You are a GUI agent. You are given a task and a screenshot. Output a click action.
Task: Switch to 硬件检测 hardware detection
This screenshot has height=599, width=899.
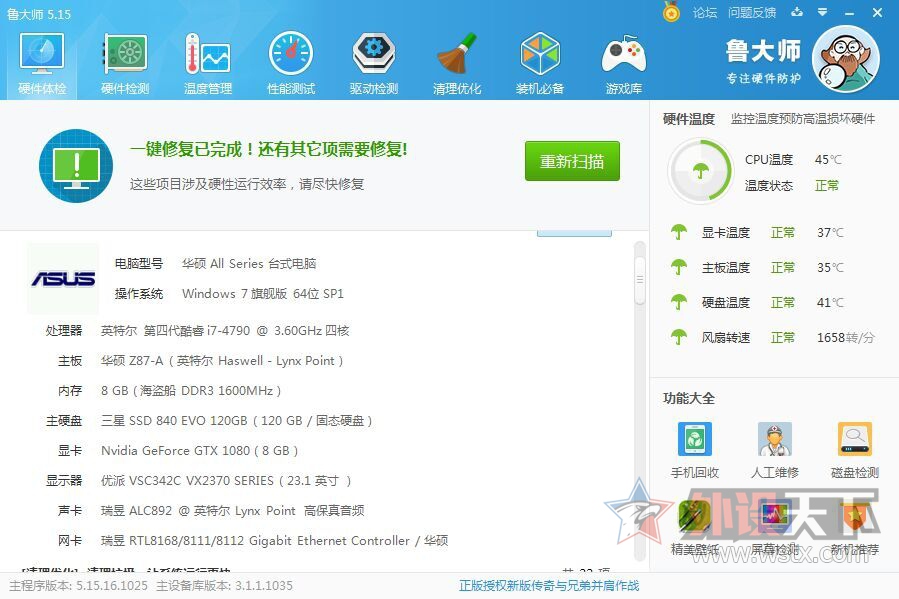(125, 63)
